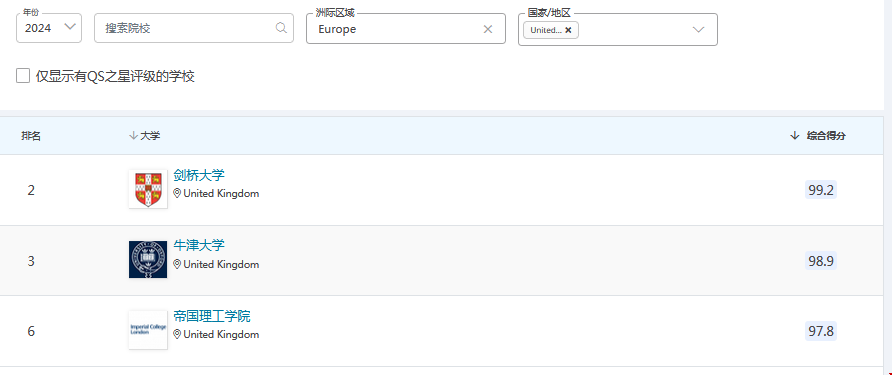Image resolution: width=892 pixels, height=375 pixels.
Task: Click the sort arrow beside 大学 column
Action: coord(133,135)
